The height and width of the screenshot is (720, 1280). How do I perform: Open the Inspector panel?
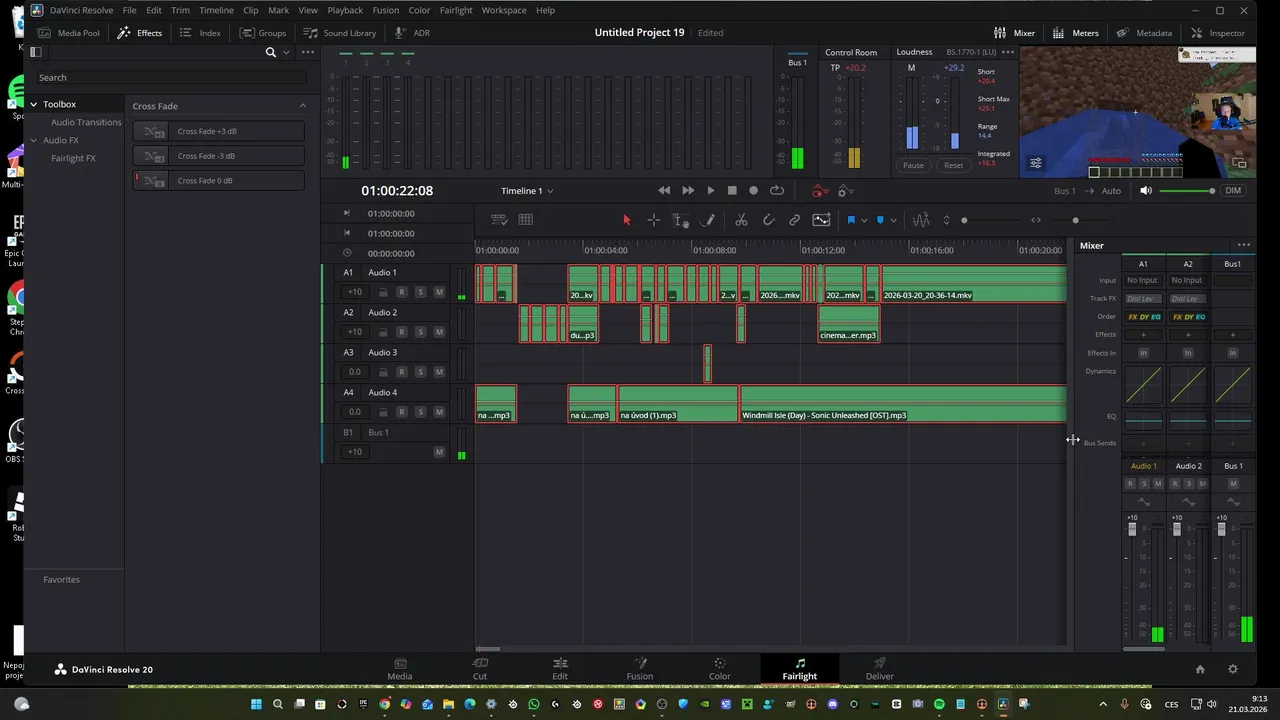[x=1217, y=33]
